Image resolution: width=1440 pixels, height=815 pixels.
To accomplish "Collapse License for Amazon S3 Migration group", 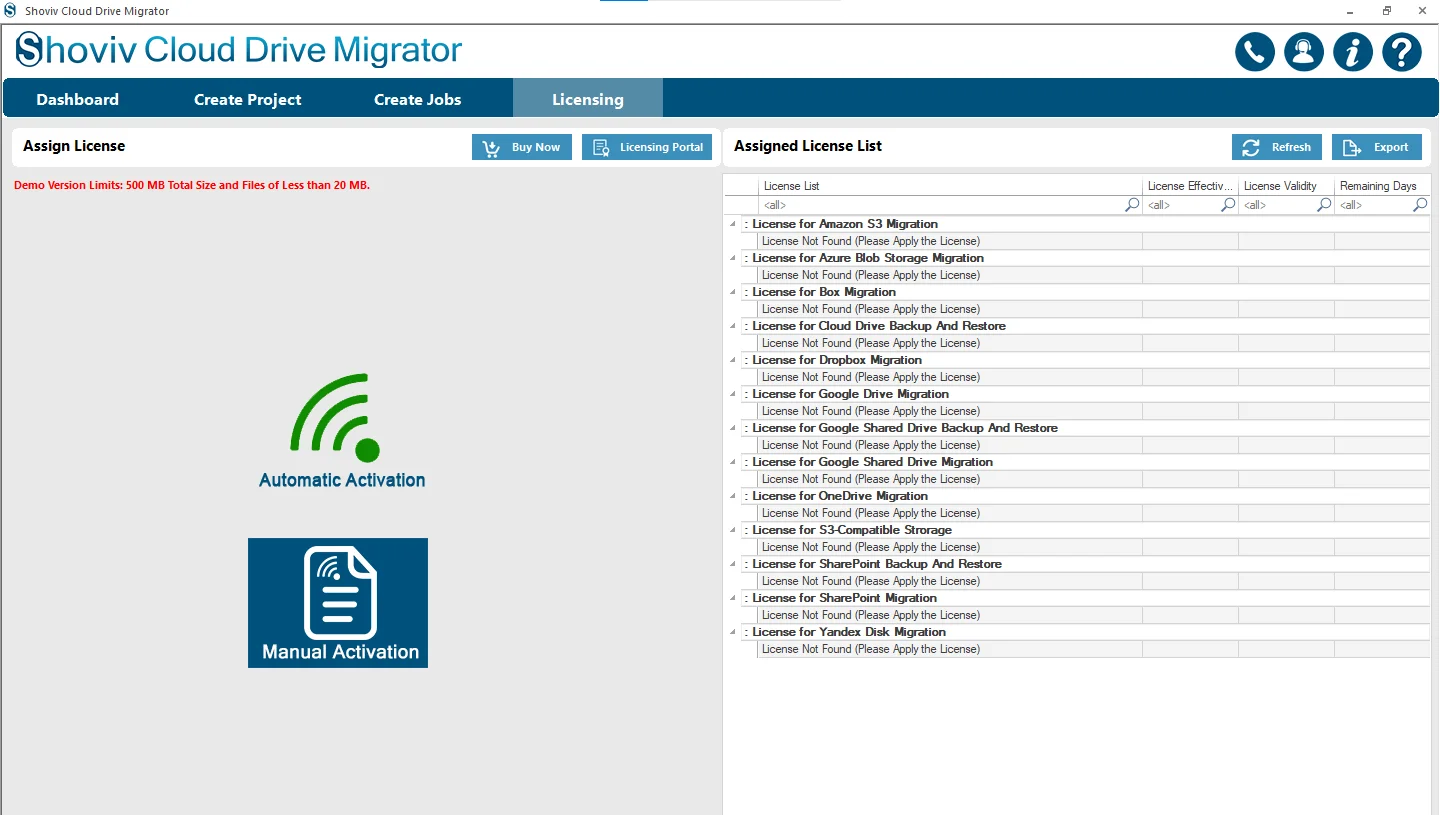I will (x=731, y=224).
